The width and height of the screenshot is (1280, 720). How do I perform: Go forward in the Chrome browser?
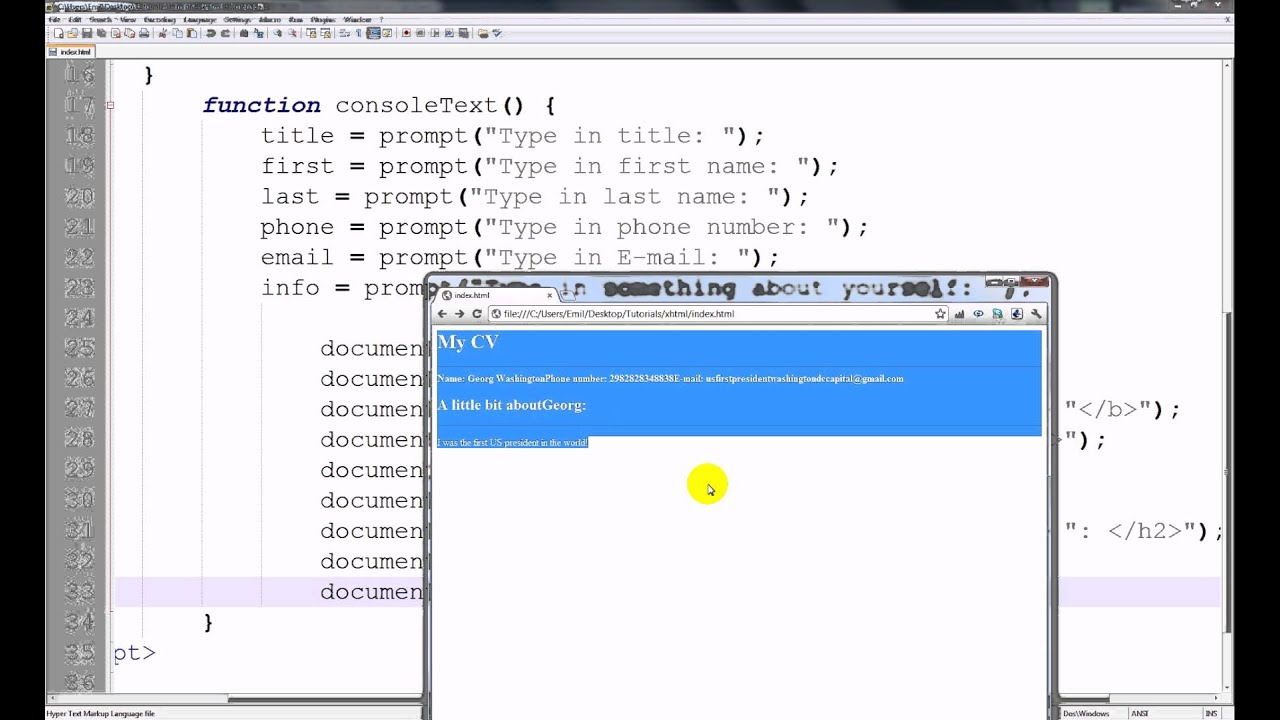click(459, 314)
